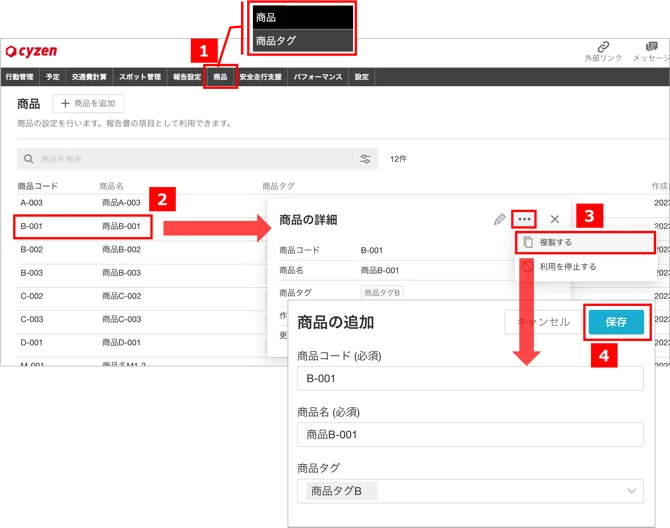The image size is (670, 528).
Task: Click the search filter sliders icon
Action: [365, 159]
